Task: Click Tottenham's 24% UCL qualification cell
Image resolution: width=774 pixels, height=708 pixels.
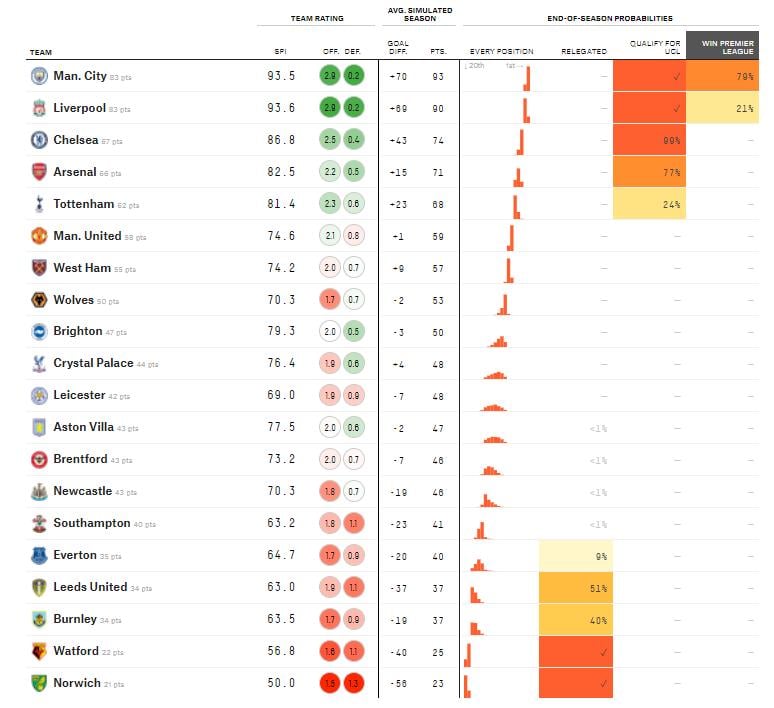Action: (650, 204)
